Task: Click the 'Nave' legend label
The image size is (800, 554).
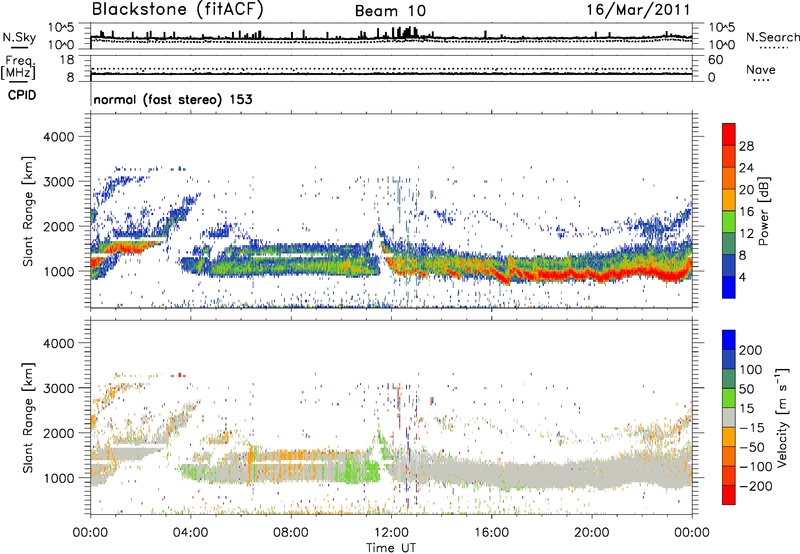Action: (x=761, y=69)
